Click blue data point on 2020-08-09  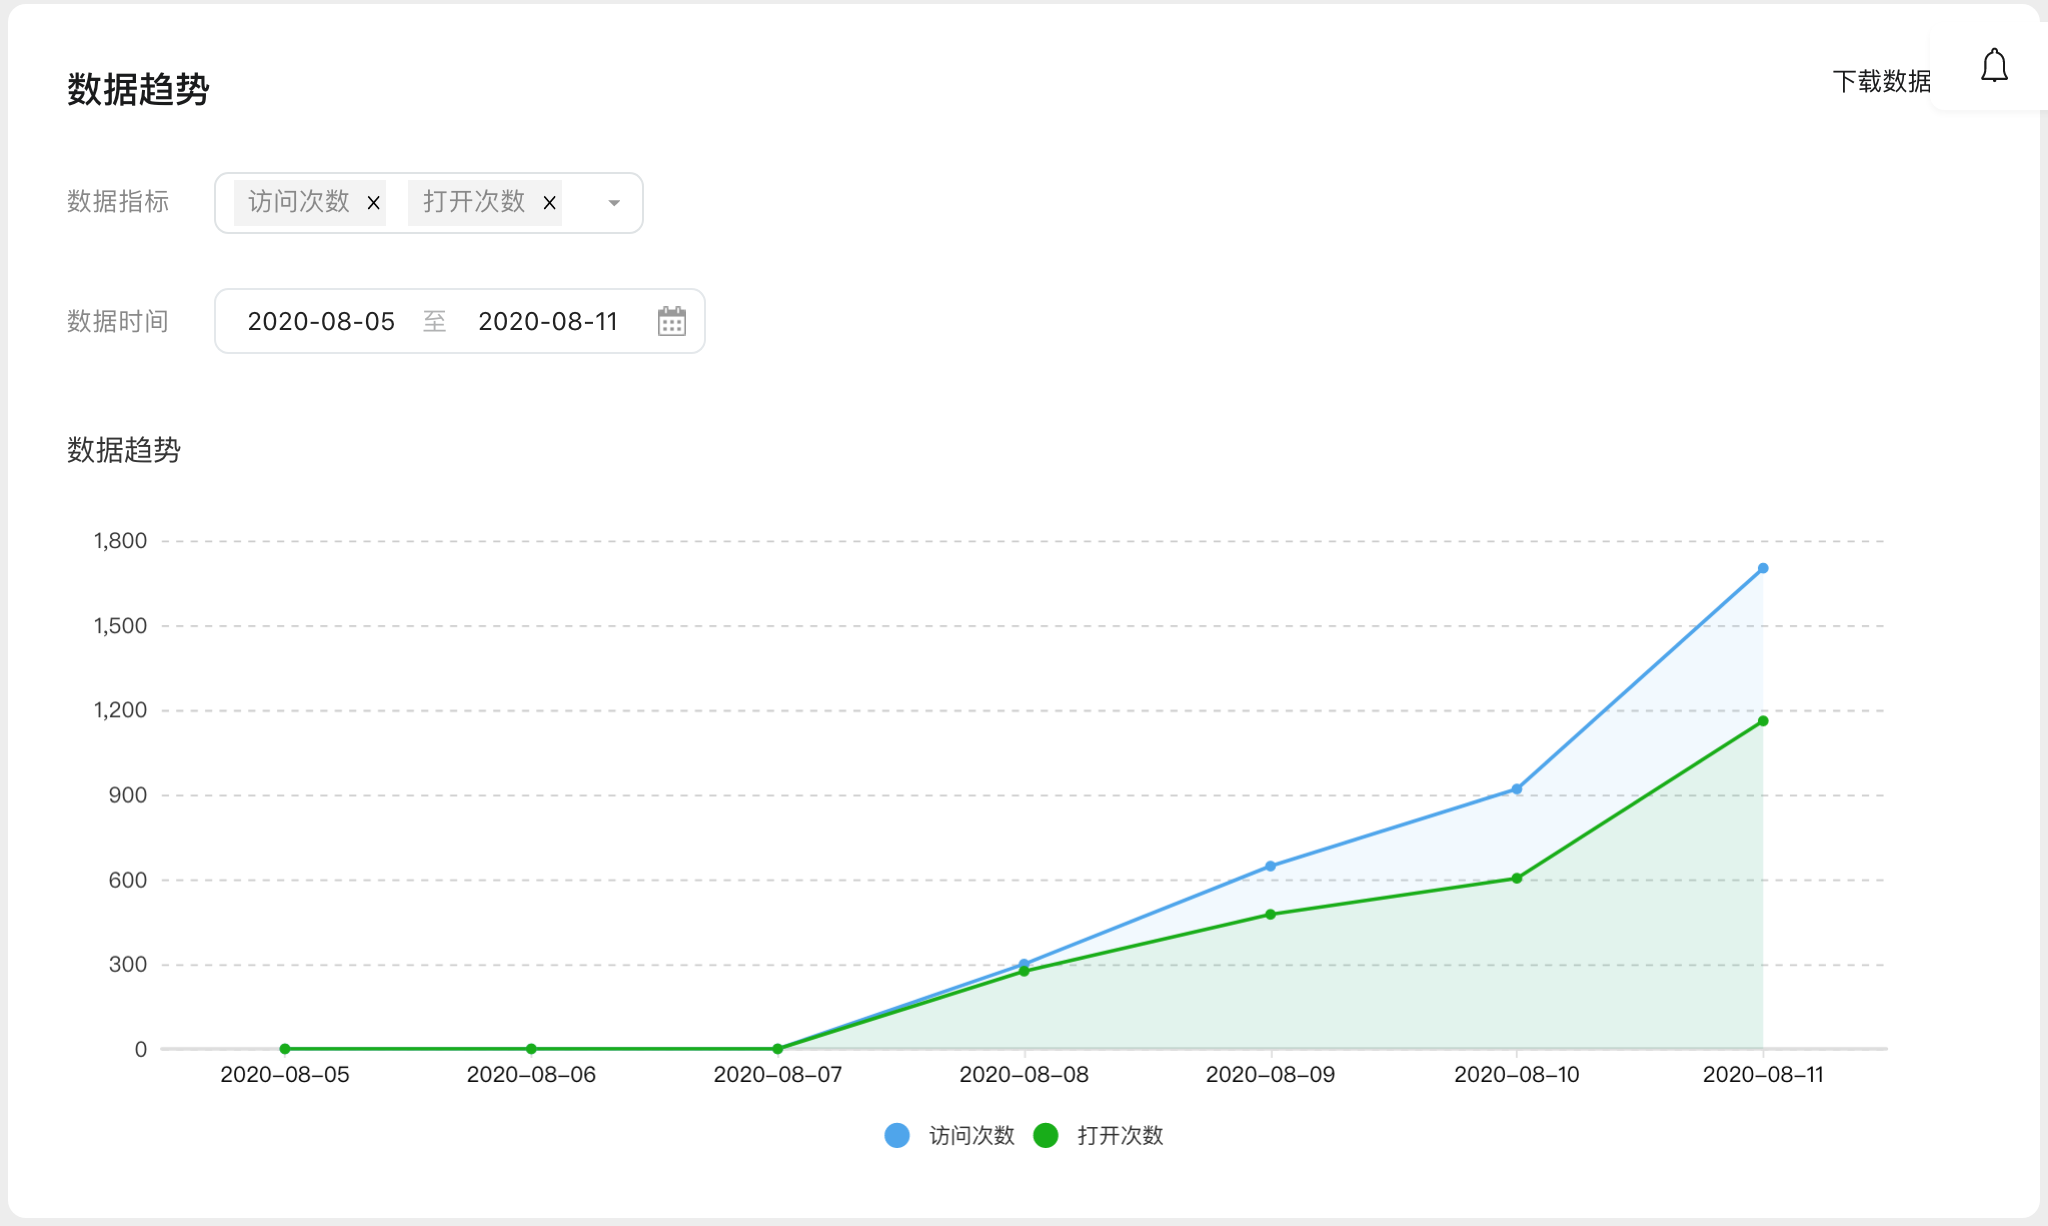pos(1270,866)
